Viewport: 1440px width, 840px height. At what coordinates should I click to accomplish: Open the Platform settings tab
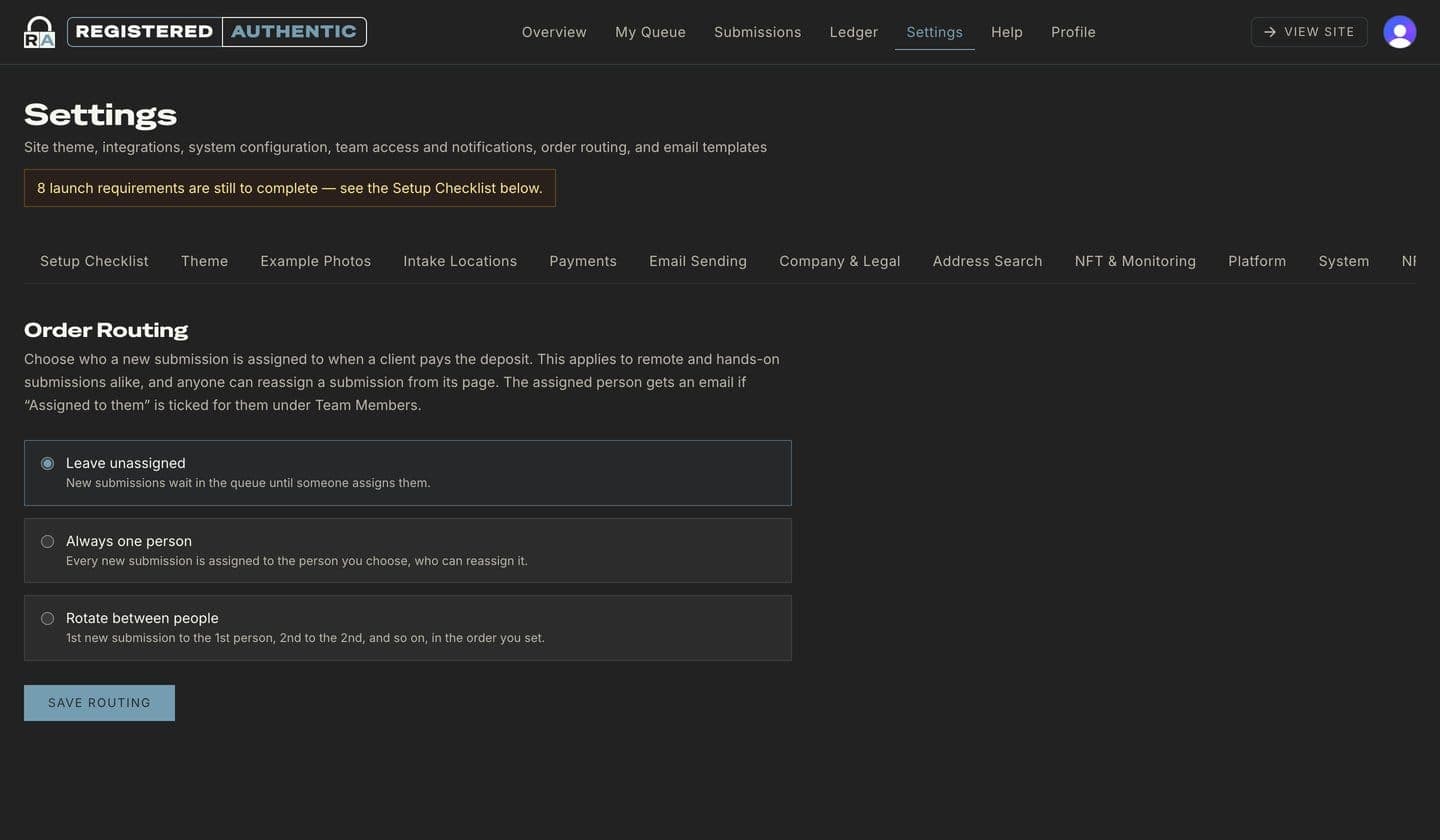[1257, 261]
